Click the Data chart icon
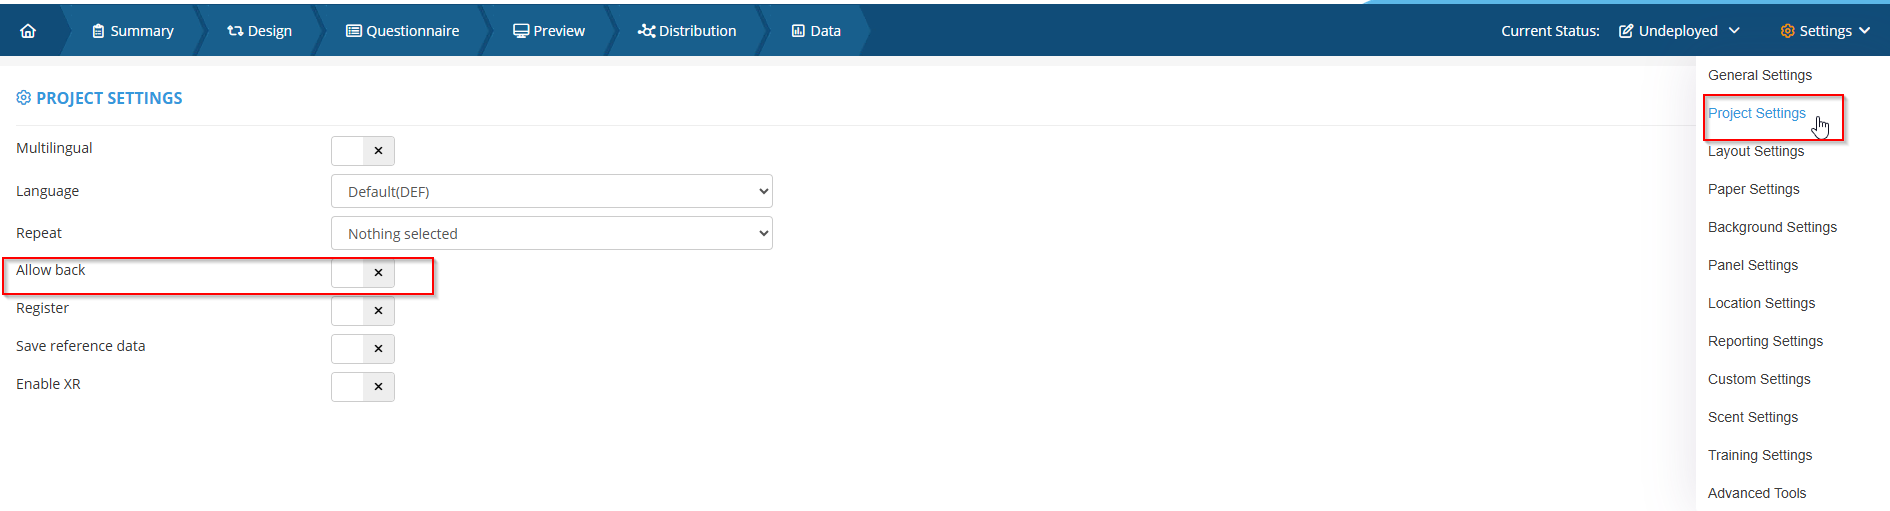This screenshot has height=511, width=1890. 798,31
